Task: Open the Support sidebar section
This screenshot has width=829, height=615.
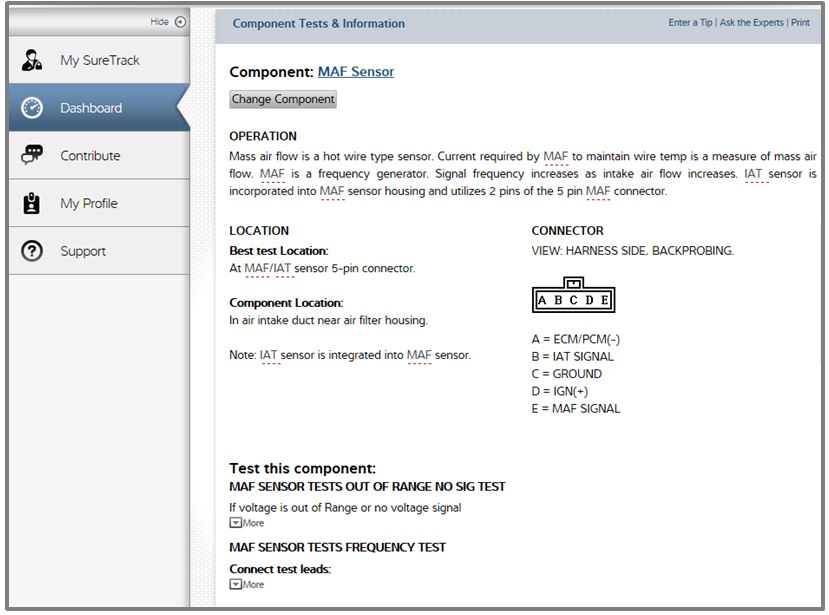Action: pyautogui.click(x=83, y=251)
